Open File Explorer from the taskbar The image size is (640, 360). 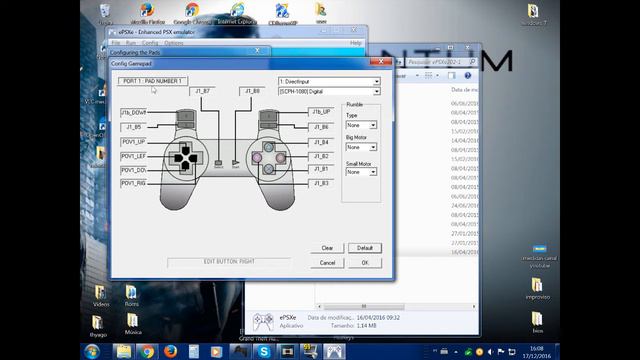click(124, 351)
